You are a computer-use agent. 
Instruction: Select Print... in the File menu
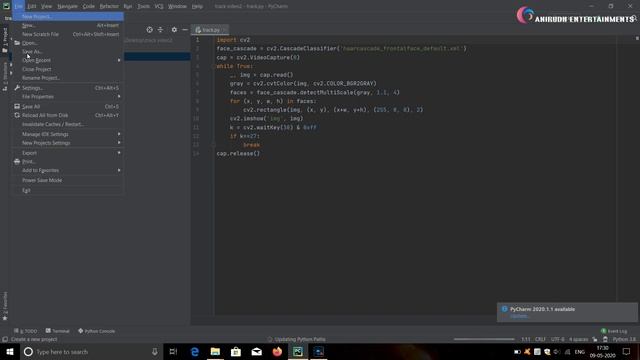pyautogui.click(x=68, y=162)
